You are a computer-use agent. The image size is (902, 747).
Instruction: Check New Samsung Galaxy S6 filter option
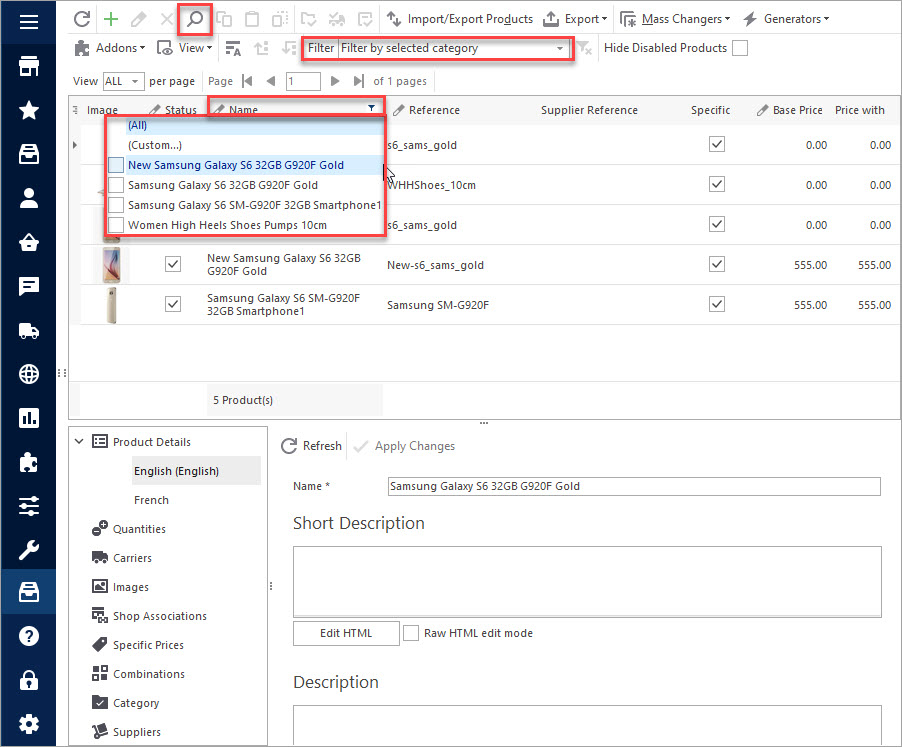[116, 165]
